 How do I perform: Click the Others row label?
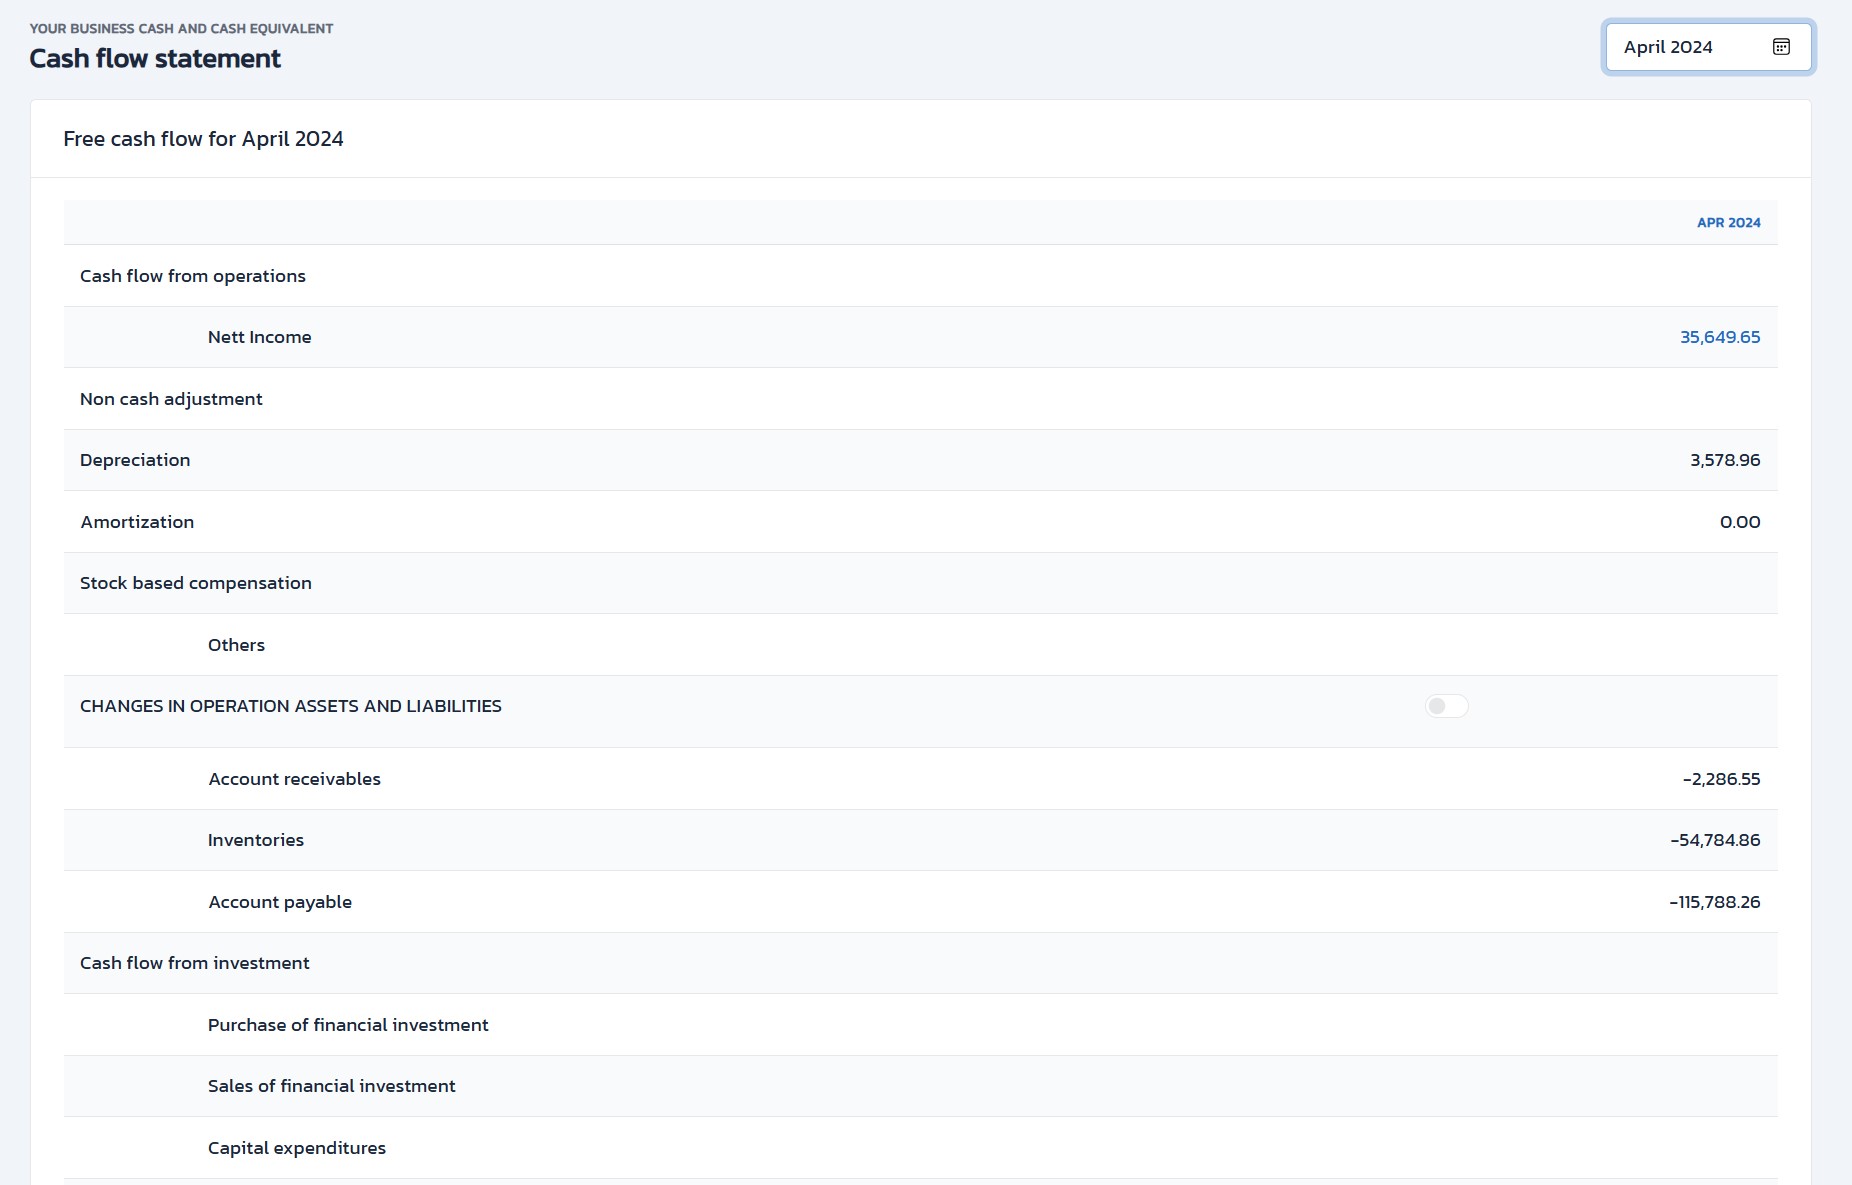click(x=236, y=645)
